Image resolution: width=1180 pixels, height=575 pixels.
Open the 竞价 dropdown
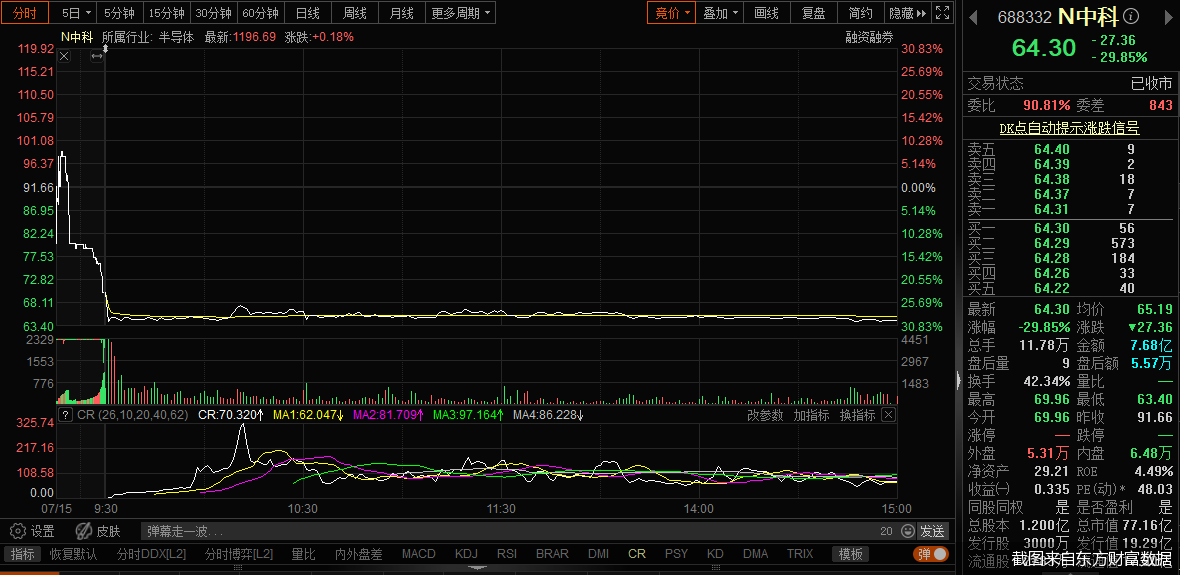673,13
